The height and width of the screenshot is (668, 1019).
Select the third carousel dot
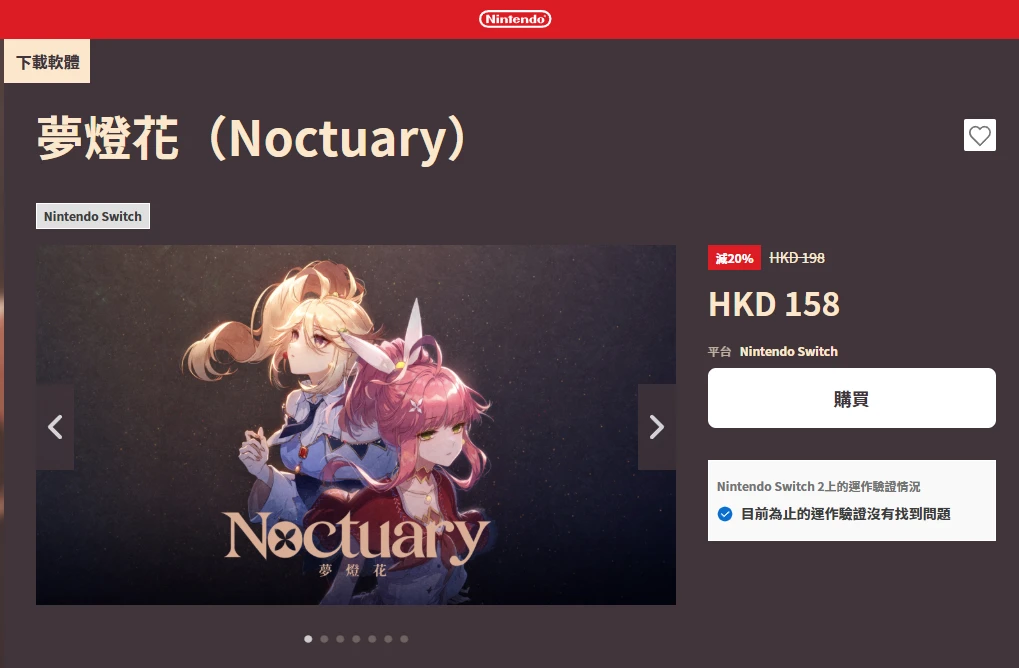[x=340, y=639]
